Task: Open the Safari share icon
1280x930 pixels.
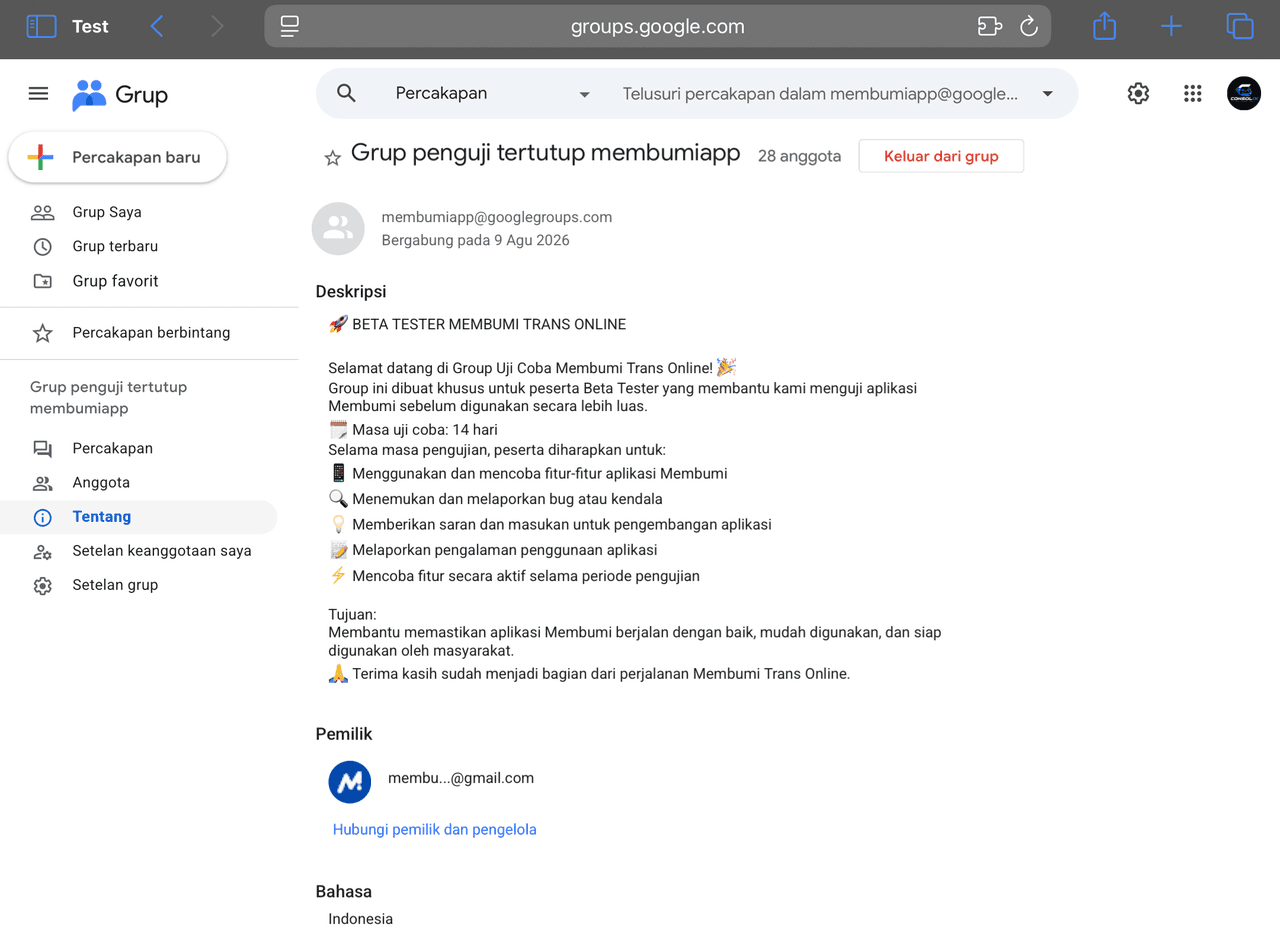Action: [1104, 25]
